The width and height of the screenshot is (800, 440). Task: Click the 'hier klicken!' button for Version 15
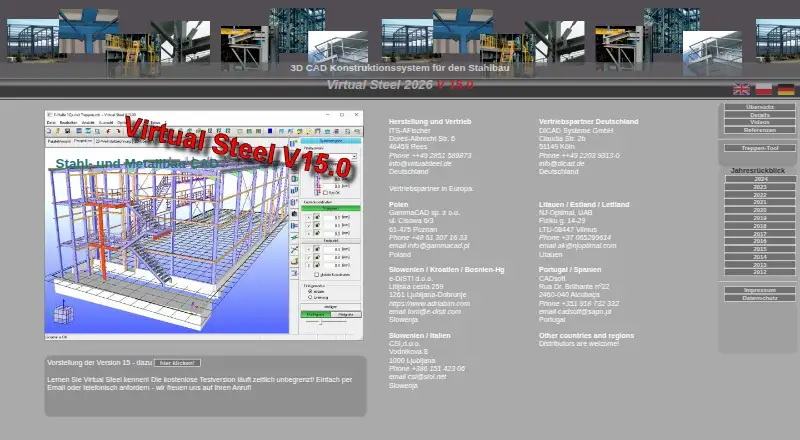(x=177, y=363)
